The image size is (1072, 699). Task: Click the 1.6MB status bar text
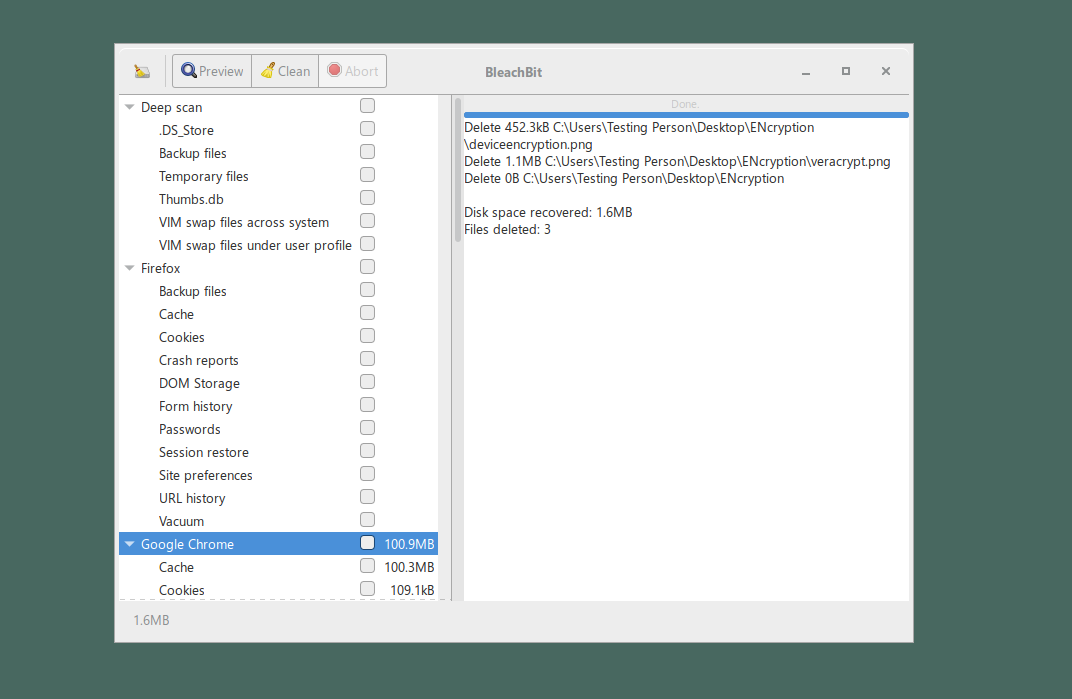151,620
